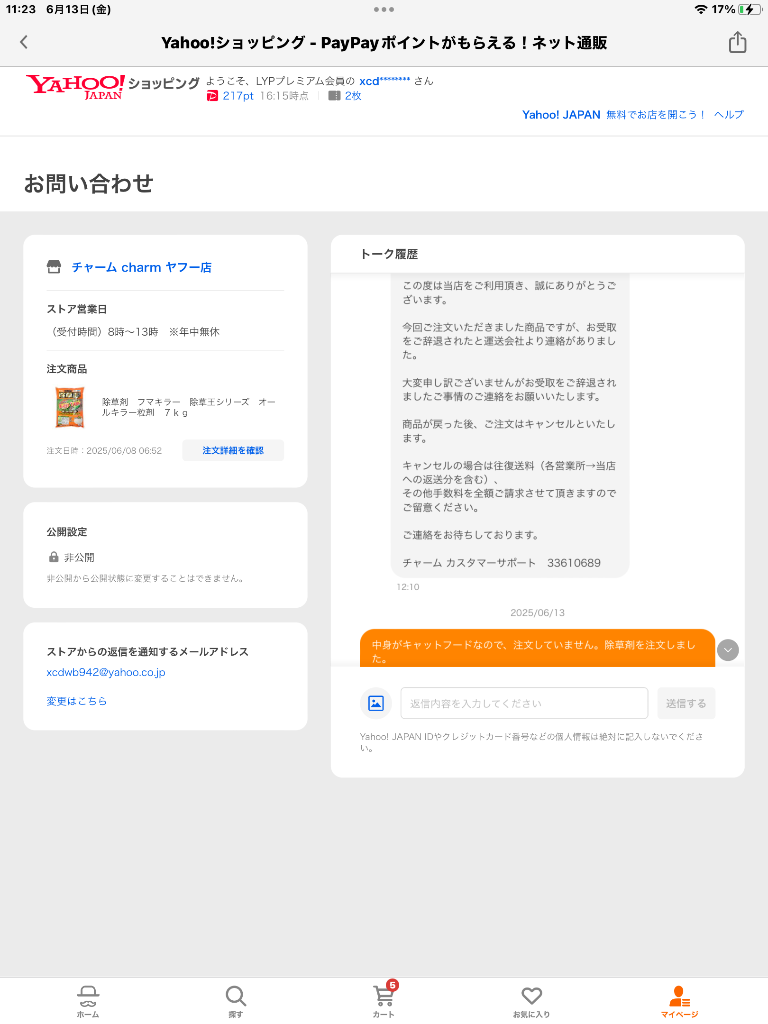Tap the battery status indicator
The width and height of the screenshot is (768, 1024).
coord(750,9)
